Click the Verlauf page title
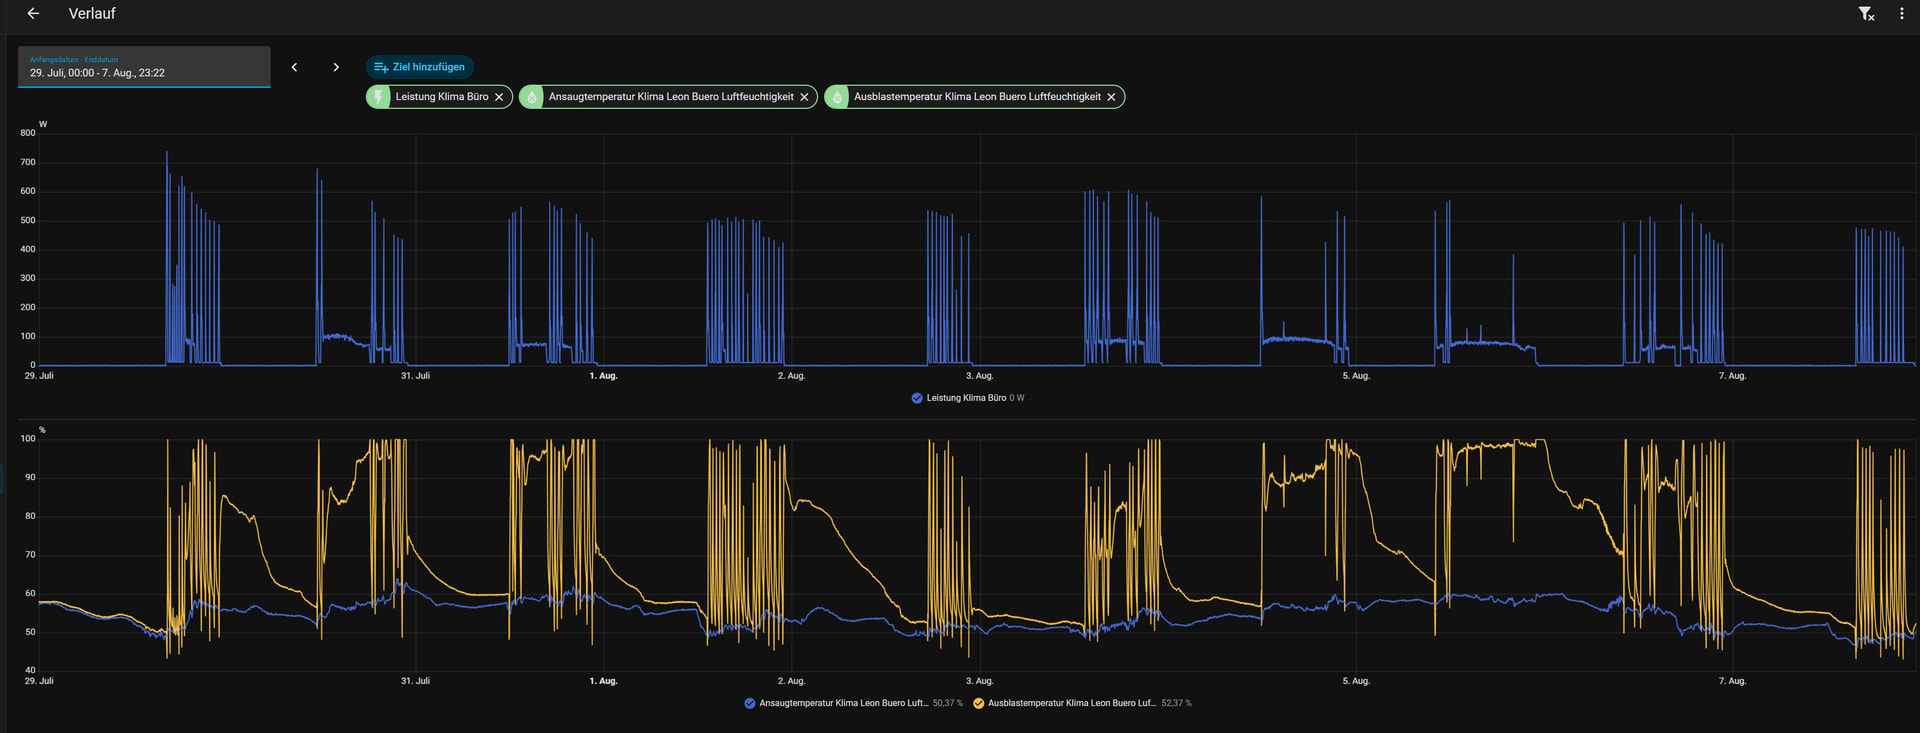 [x=92, y=14]
